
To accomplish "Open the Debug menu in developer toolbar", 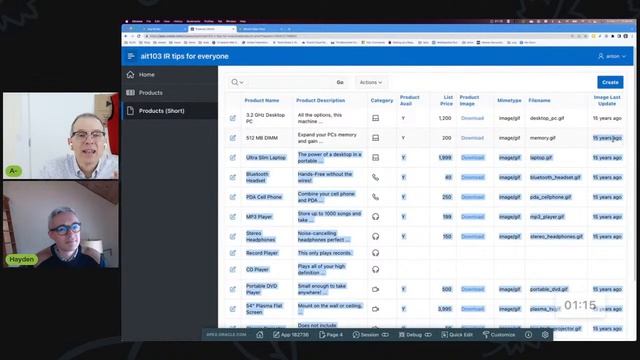I will (x=415, y=335).
